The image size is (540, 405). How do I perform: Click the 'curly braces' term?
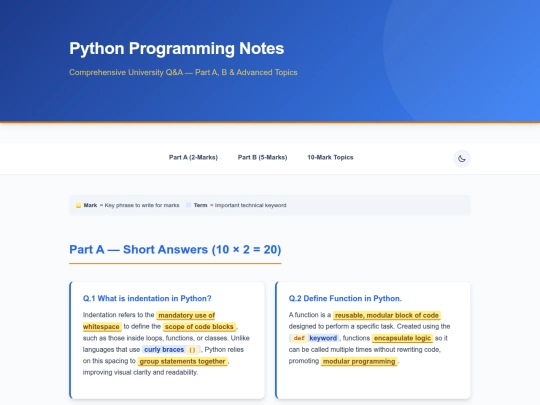(164, 350)
